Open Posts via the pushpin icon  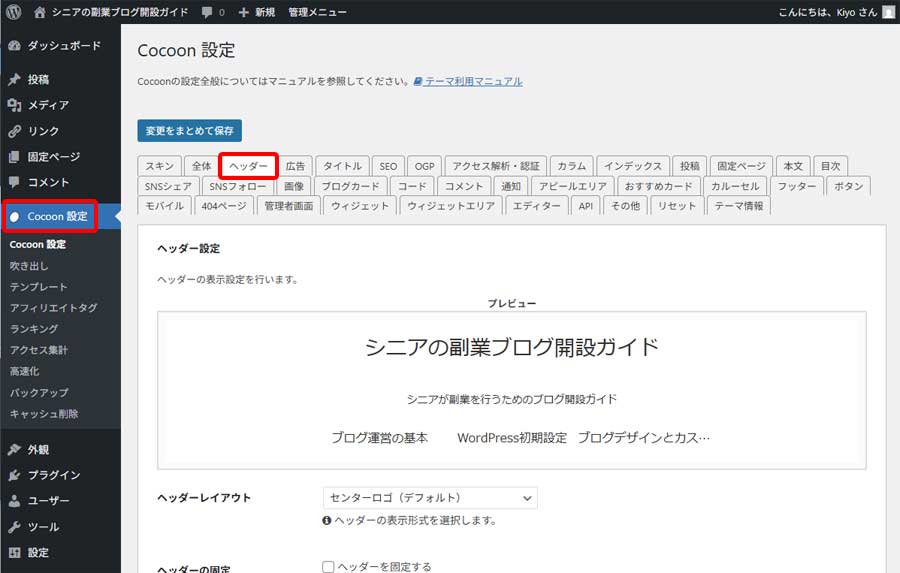pos(14,79)
